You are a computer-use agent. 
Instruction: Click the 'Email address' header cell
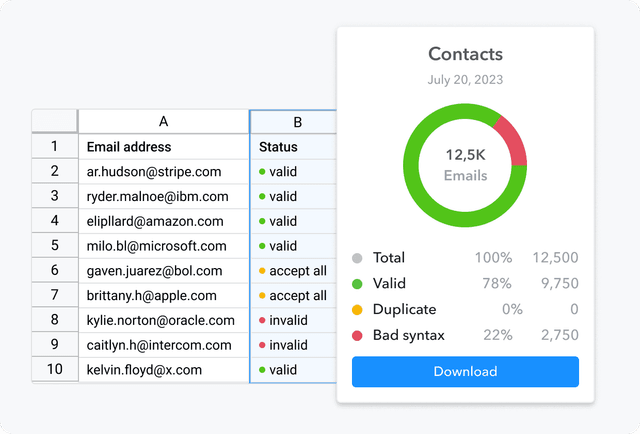(164, 147)
